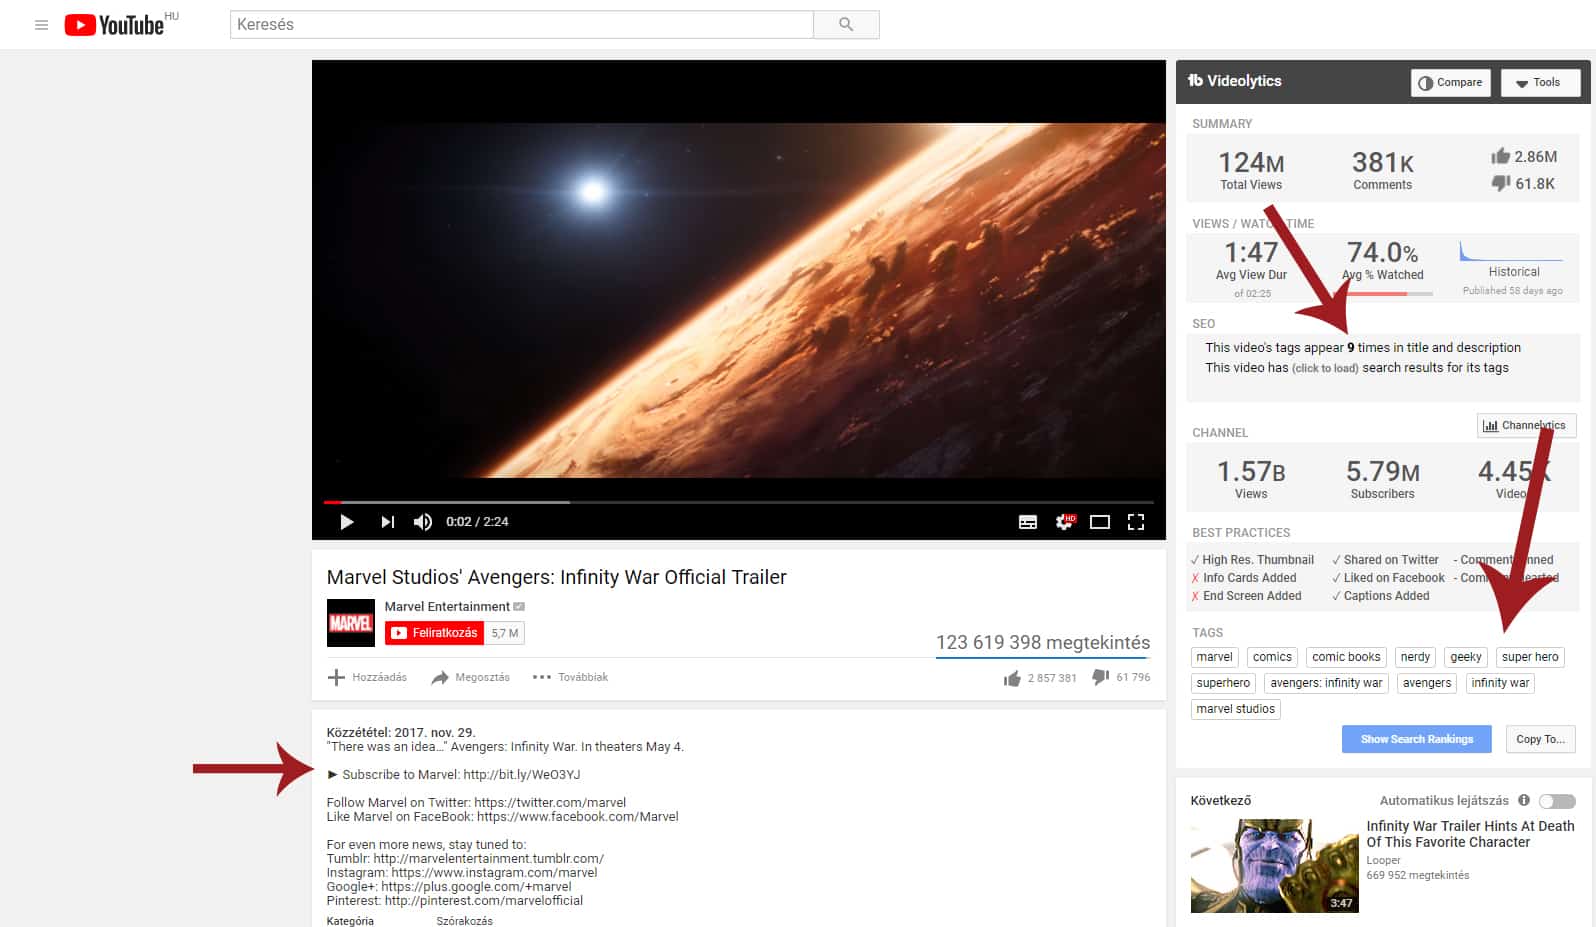This screenshot has height=927, width=1596.
Task: Switch to theater mode
Action: point(1100,522)
